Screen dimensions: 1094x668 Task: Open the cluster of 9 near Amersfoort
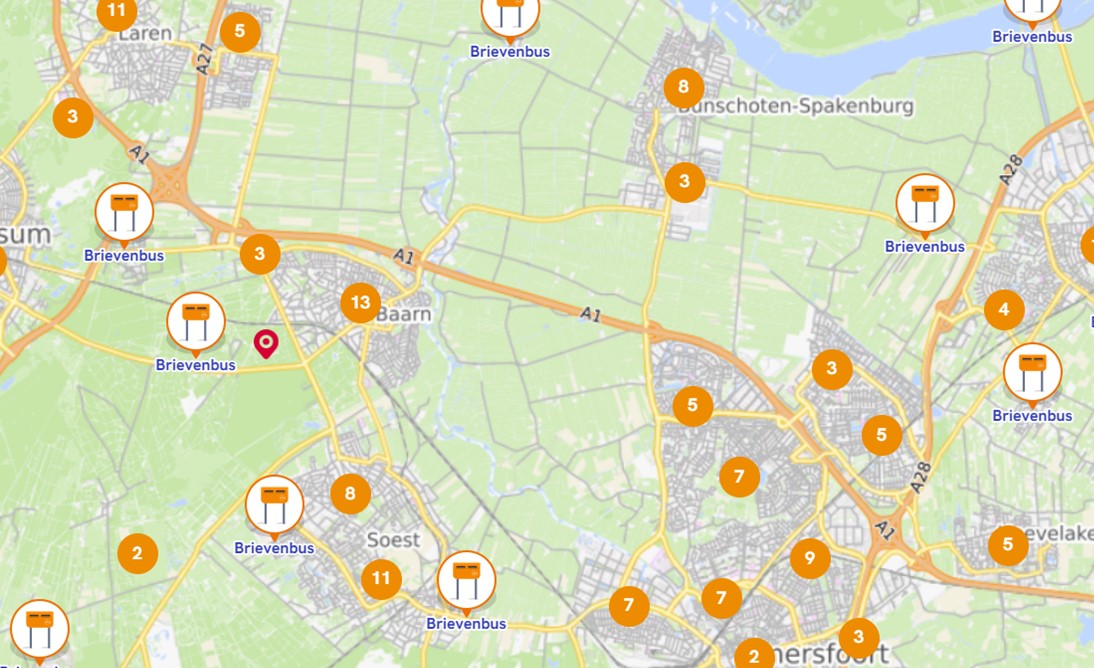[x=810, y=558]
